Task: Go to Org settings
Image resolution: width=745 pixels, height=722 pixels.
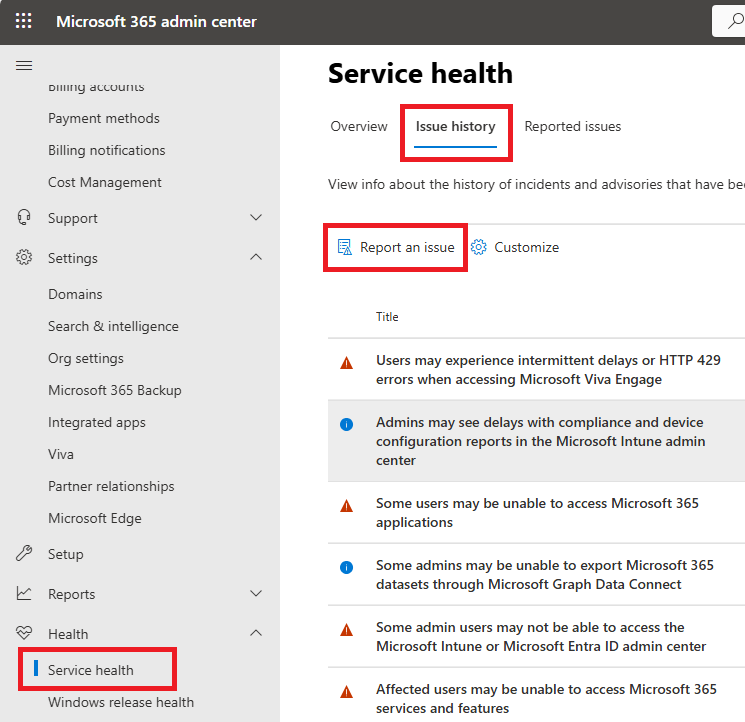Action: pyautogui.click(x=86, y=358)
